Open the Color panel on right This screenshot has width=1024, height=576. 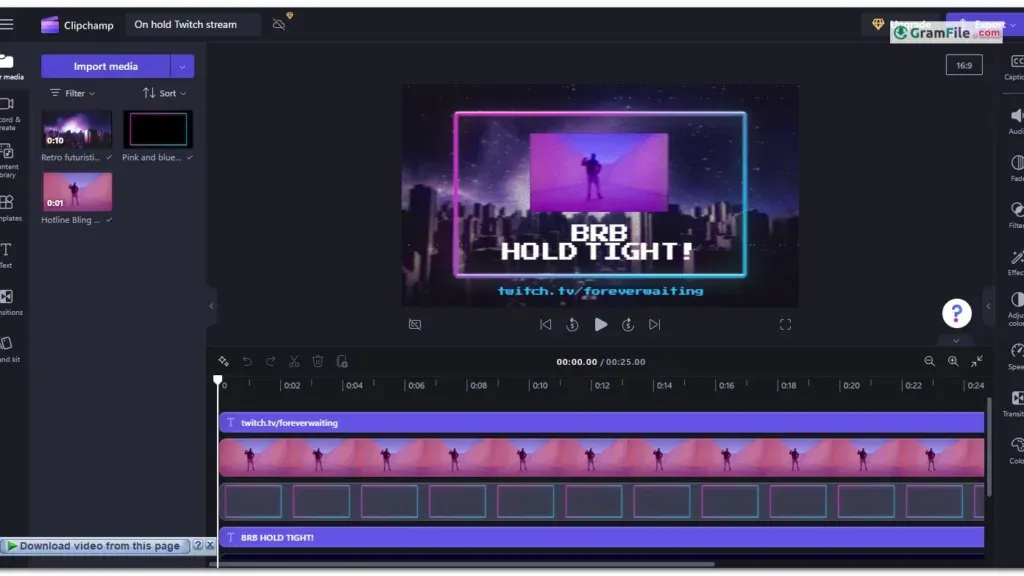click(x=1016, y=451)
